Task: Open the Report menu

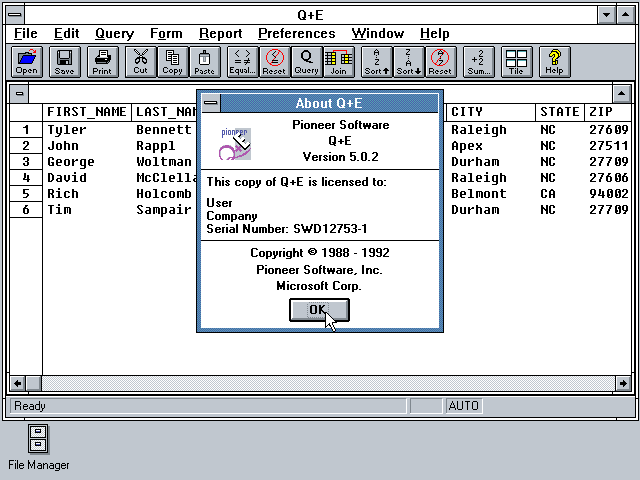Action: click(x=220, y=33)
